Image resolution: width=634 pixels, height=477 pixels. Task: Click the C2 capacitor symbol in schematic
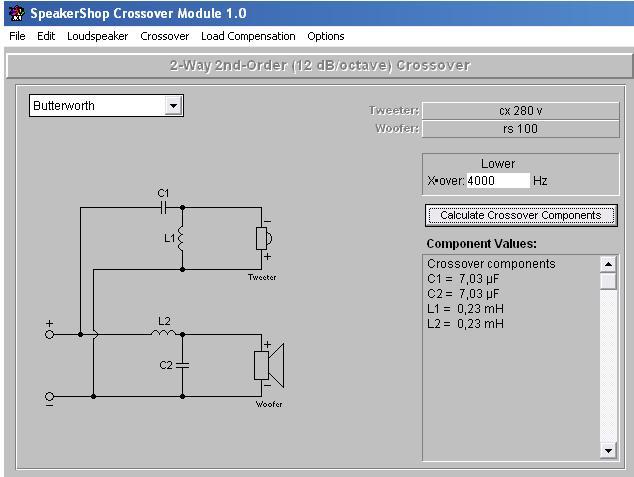click(x=183, y=365)
